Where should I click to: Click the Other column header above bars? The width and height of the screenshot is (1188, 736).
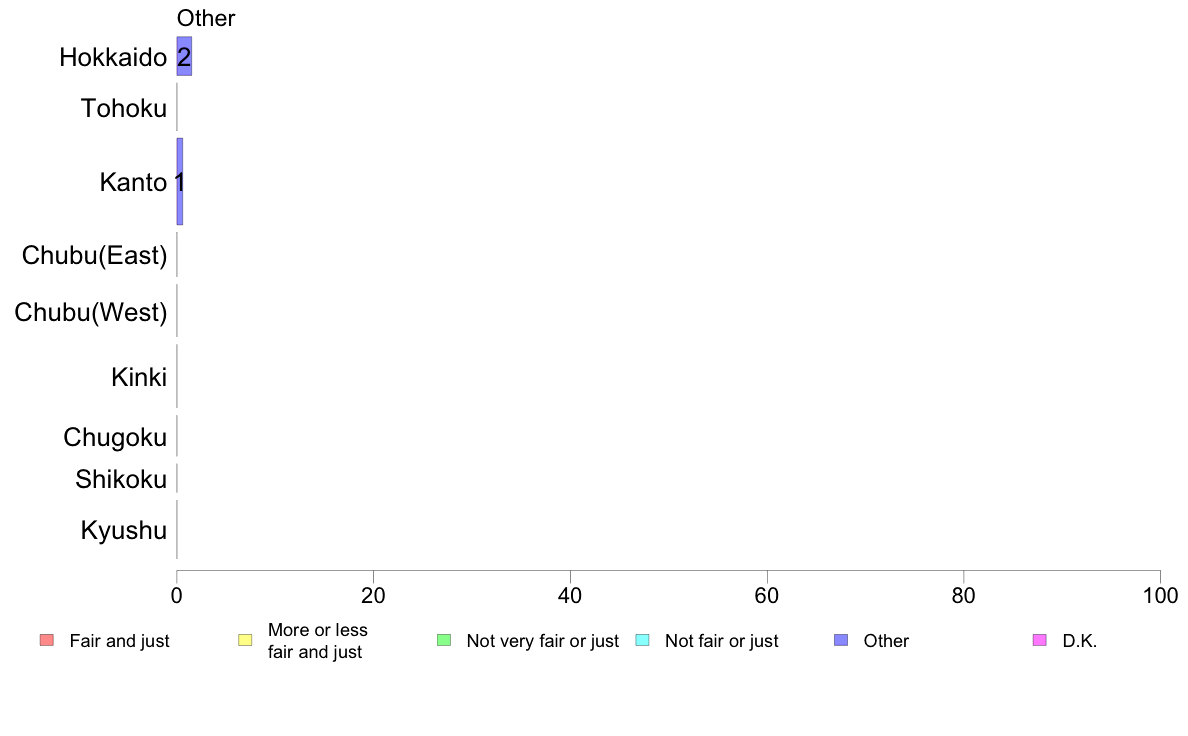click(x=206, y=18)
